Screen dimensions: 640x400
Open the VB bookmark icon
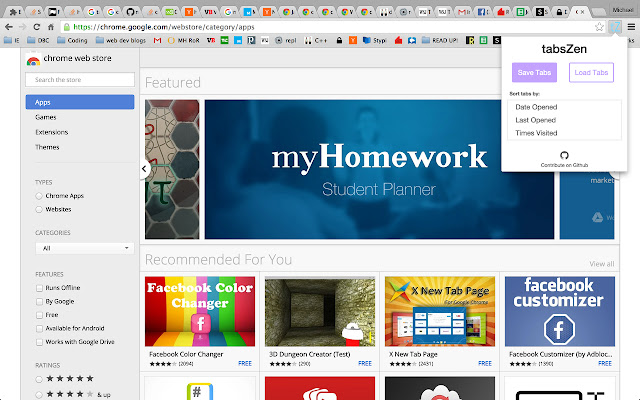point(211,40)
